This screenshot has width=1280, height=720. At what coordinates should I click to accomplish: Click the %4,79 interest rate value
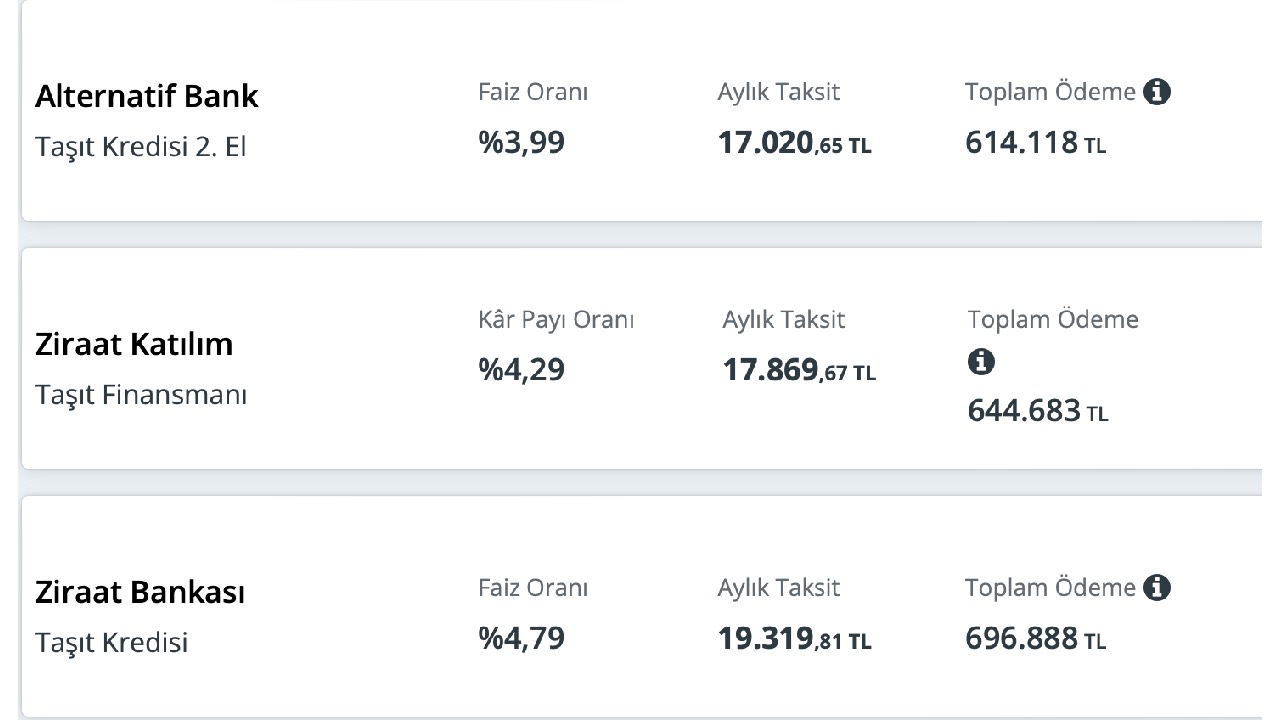[521, 639]
